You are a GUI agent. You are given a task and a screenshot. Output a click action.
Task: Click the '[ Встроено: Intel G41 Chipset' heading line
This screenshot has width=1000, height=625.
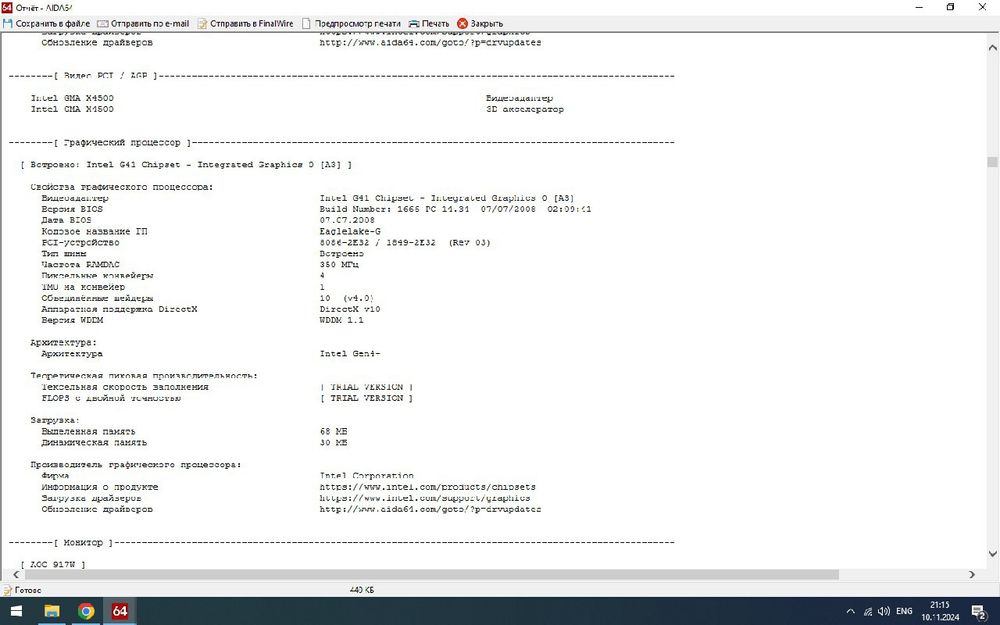[186, 165]
